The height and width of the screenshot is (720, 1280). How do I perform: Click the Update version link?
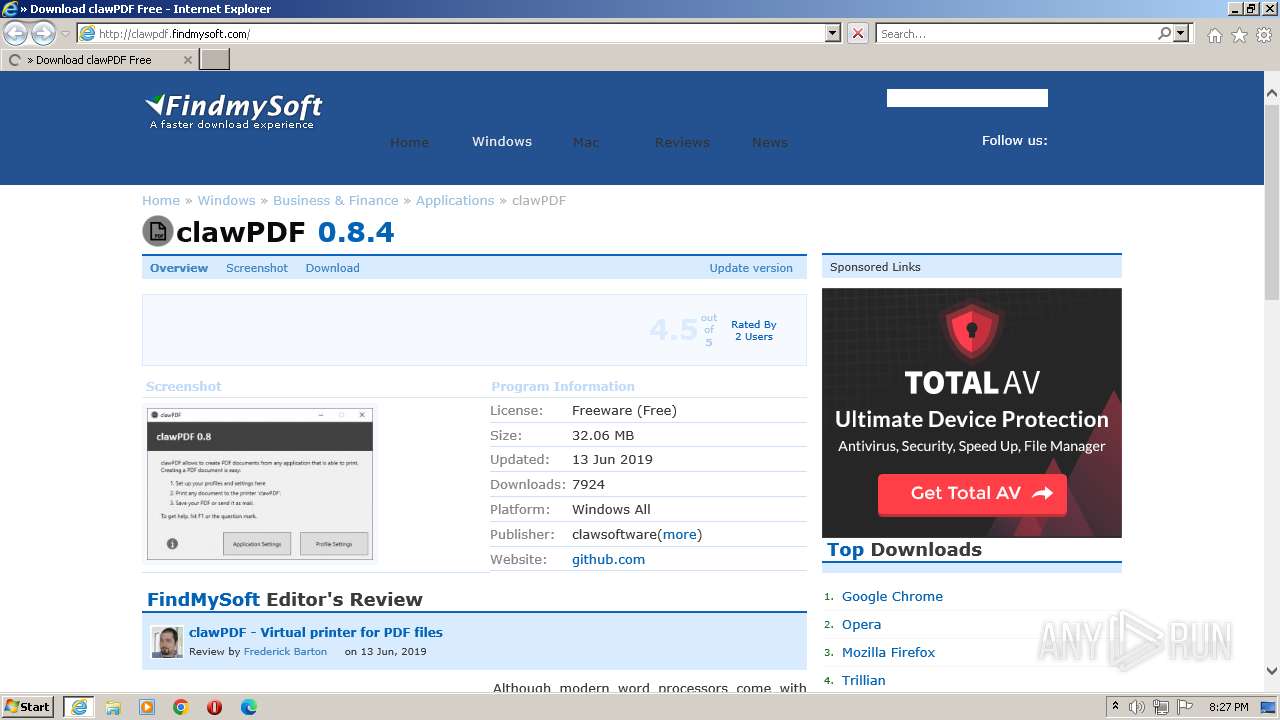pyautogui.click(x=751, y=268)
